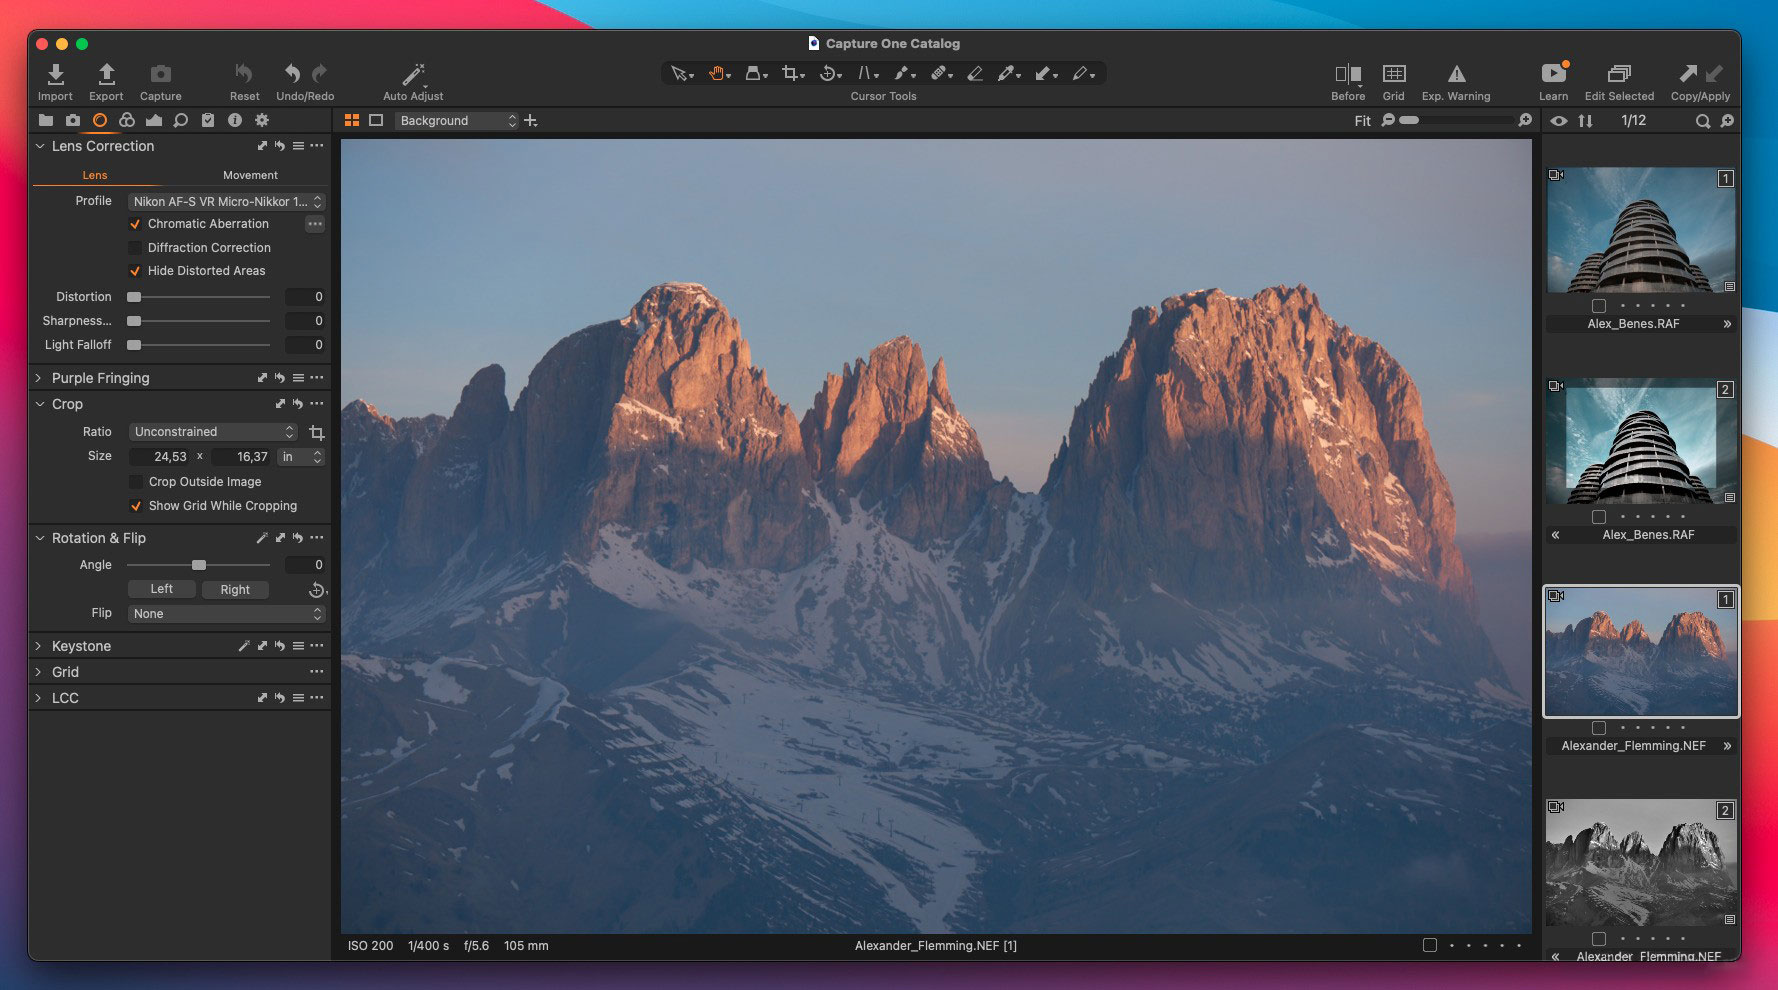1778x990 pixels.
Task: Click the Import icon in toolbar
Action: pos(56,74)
